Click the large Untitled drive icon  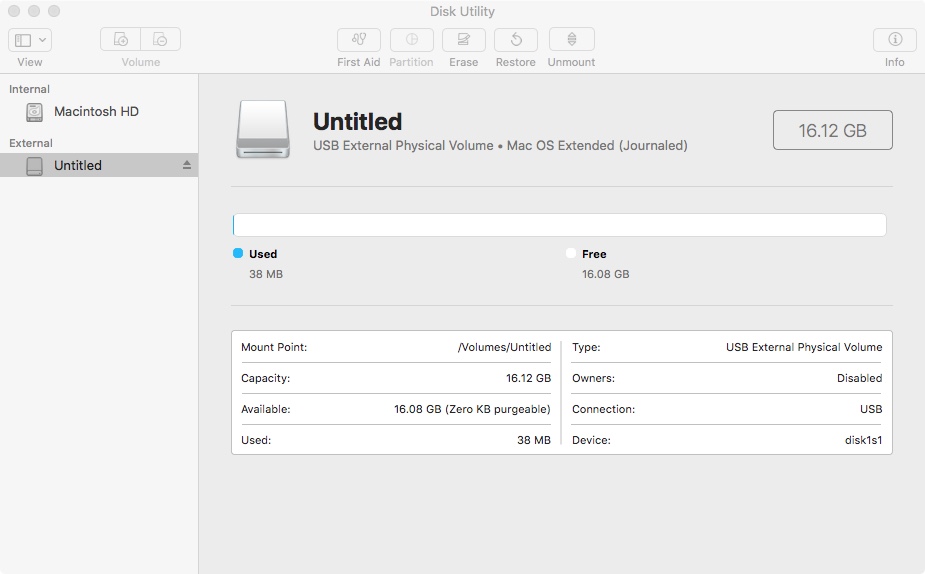tap(263, 129)
